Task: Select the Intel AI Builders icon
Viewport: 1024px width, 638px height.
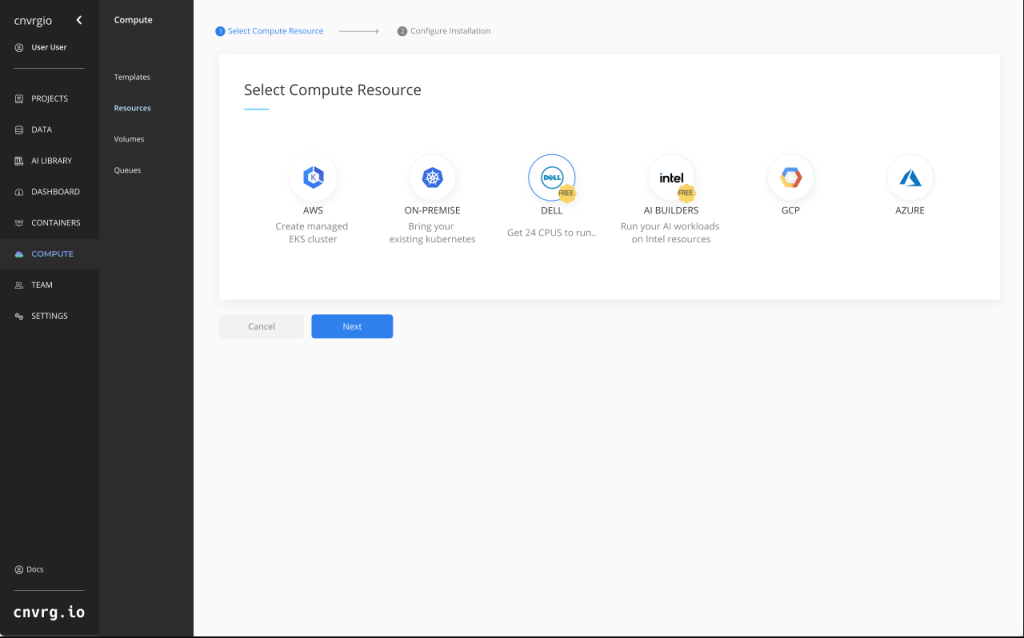Action: (x=671, y=177)
